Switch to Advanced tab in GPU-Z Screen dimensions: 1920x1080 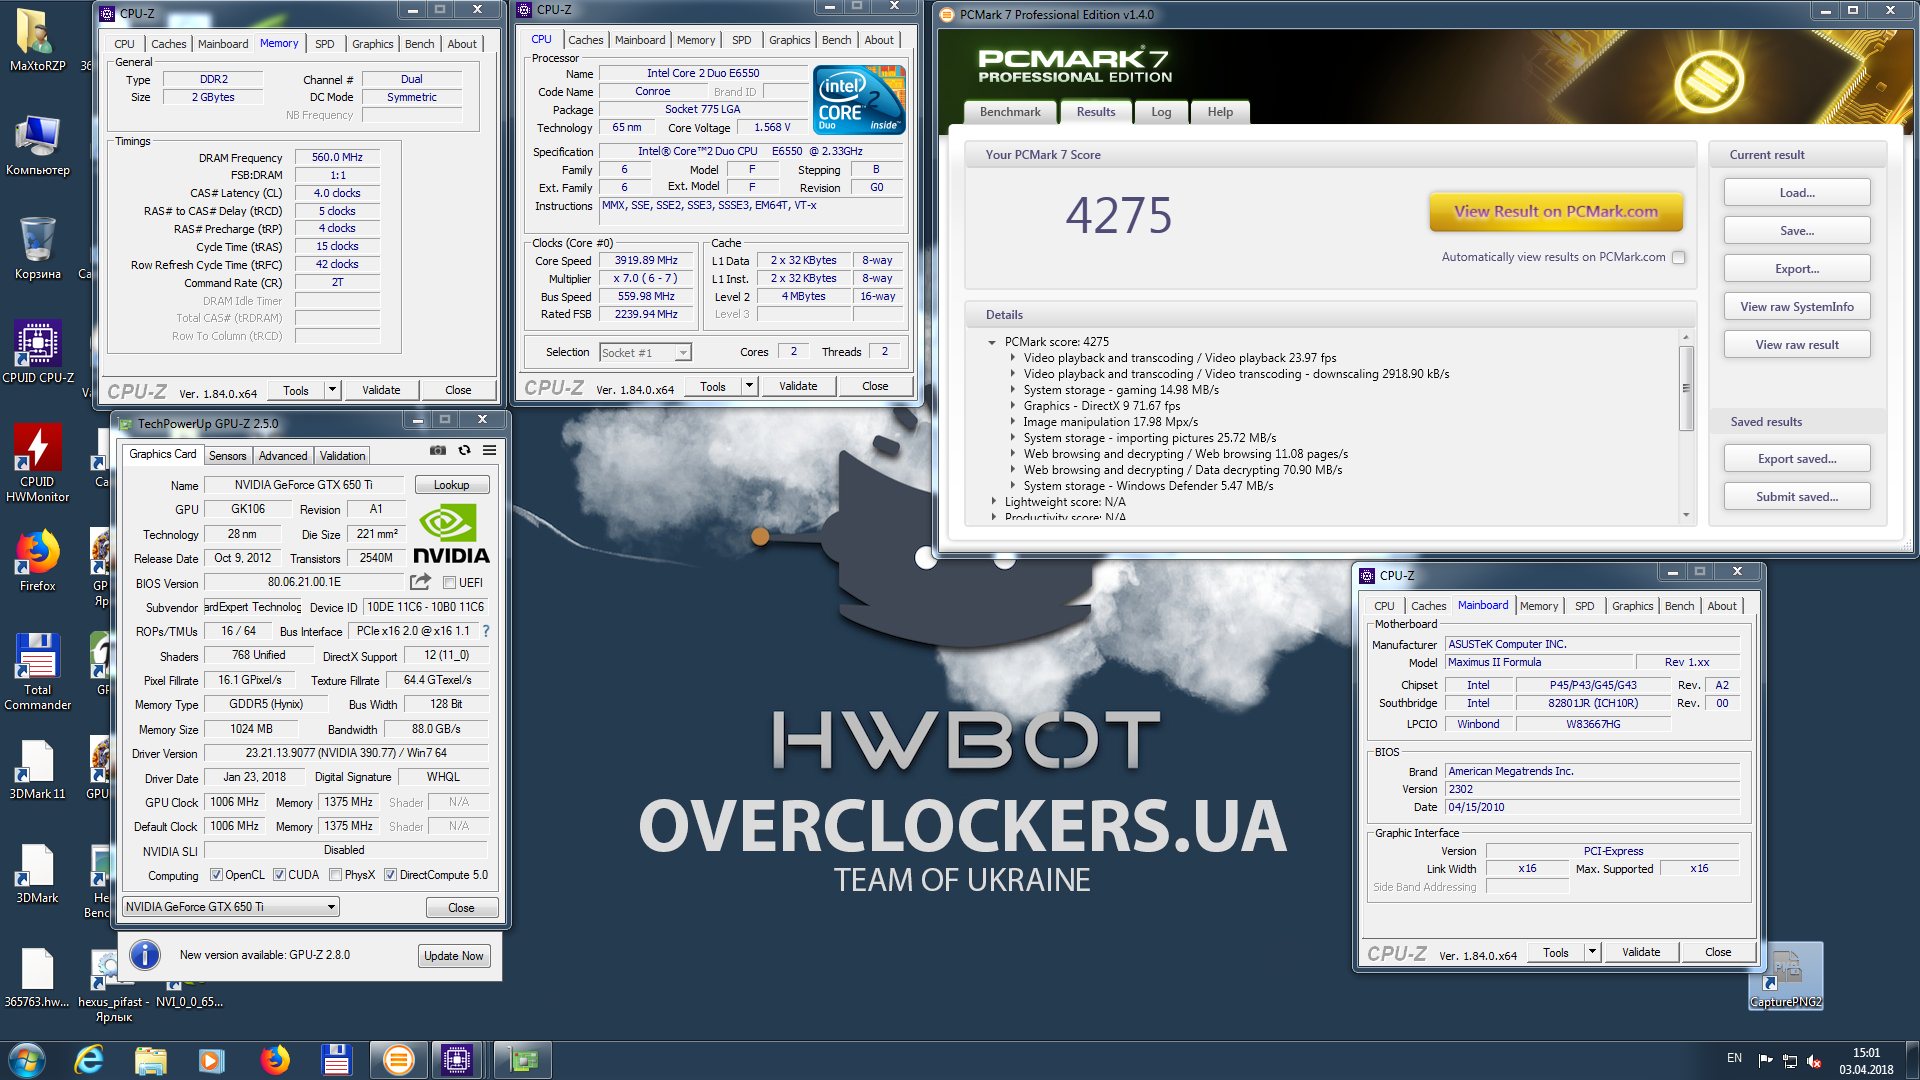tap(283, 456)
